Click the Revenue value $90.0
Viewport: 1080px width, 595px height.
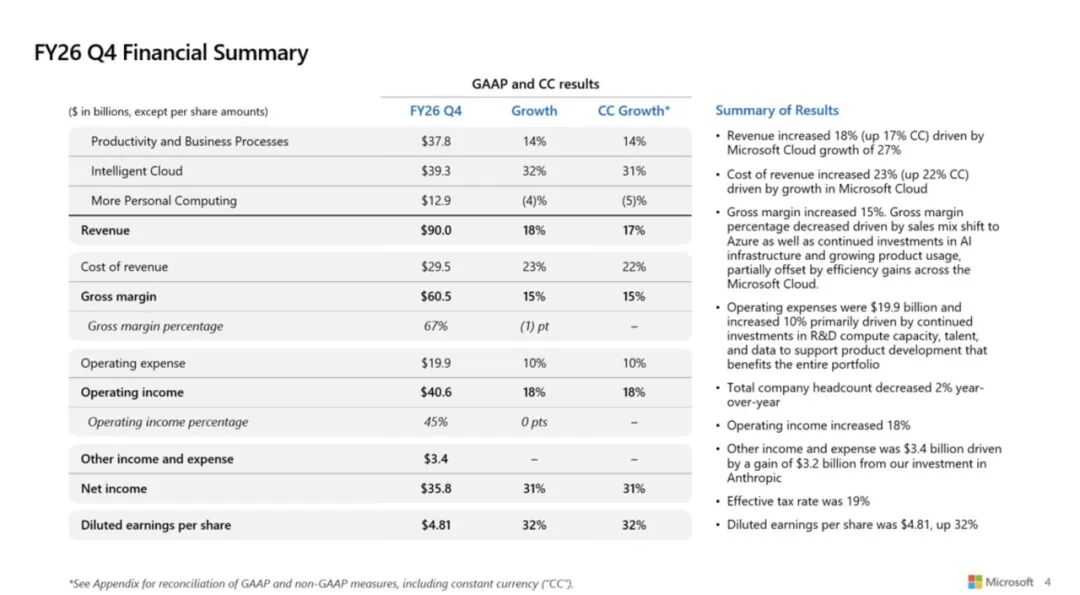click(x=436, y=230)
